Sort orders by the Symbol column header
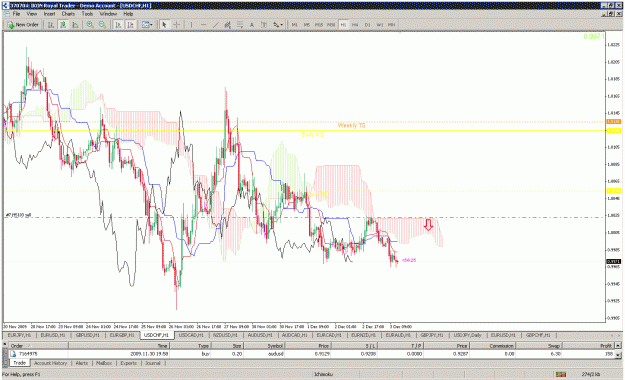Viewport: 625px width, 380px height. pos(263,346)
